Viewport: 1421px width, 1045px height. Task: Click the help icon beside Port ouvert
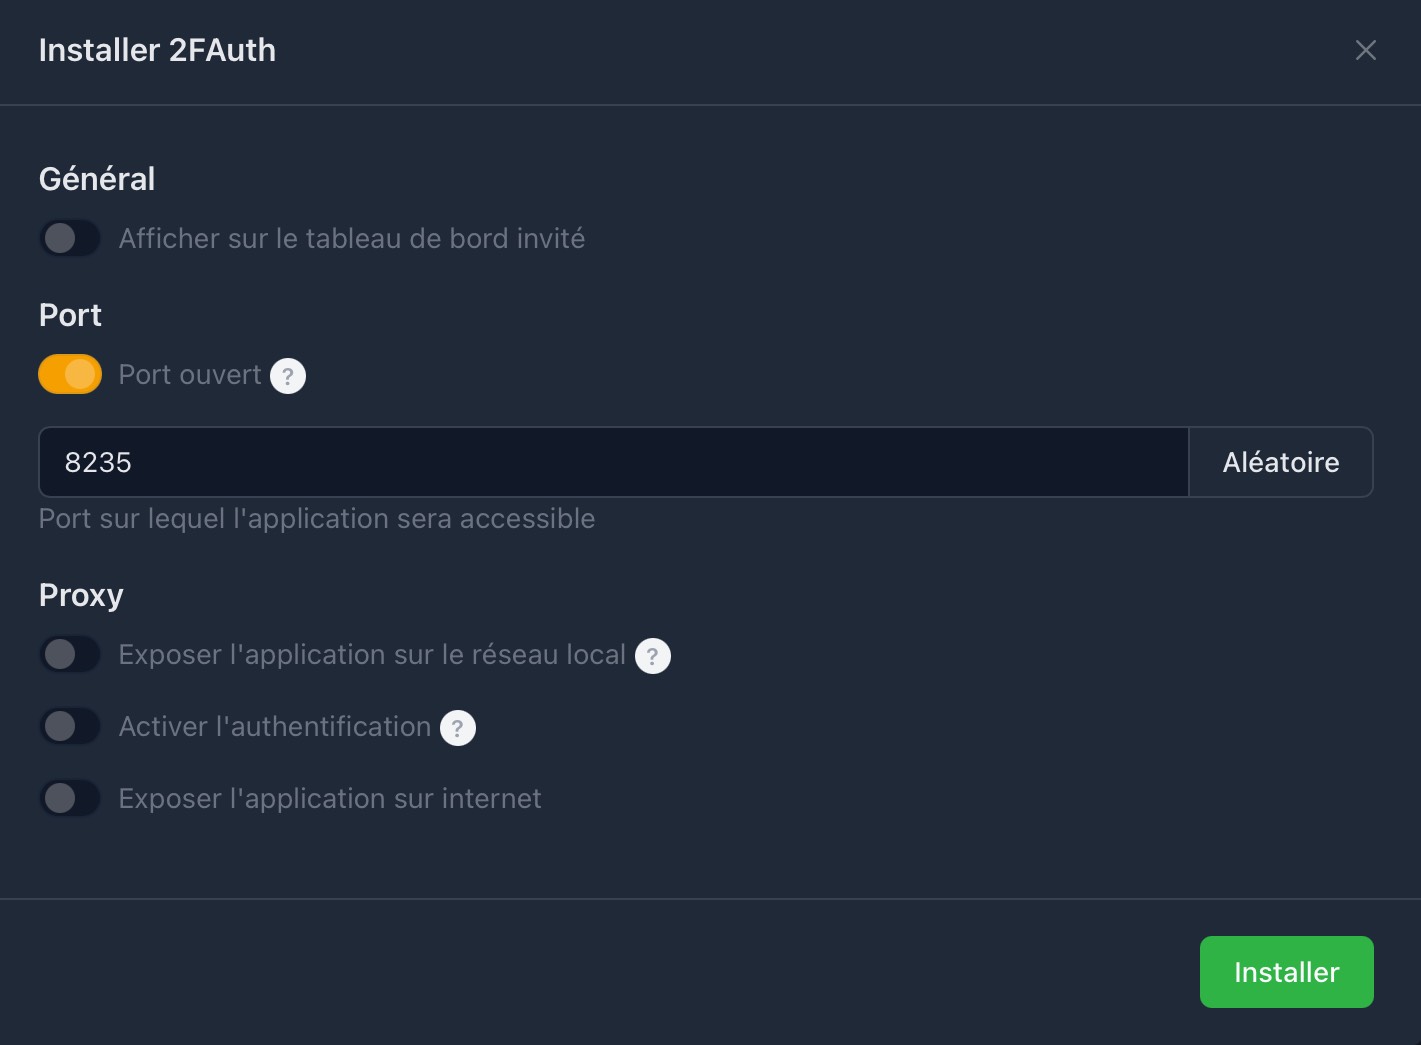point(288,376)
